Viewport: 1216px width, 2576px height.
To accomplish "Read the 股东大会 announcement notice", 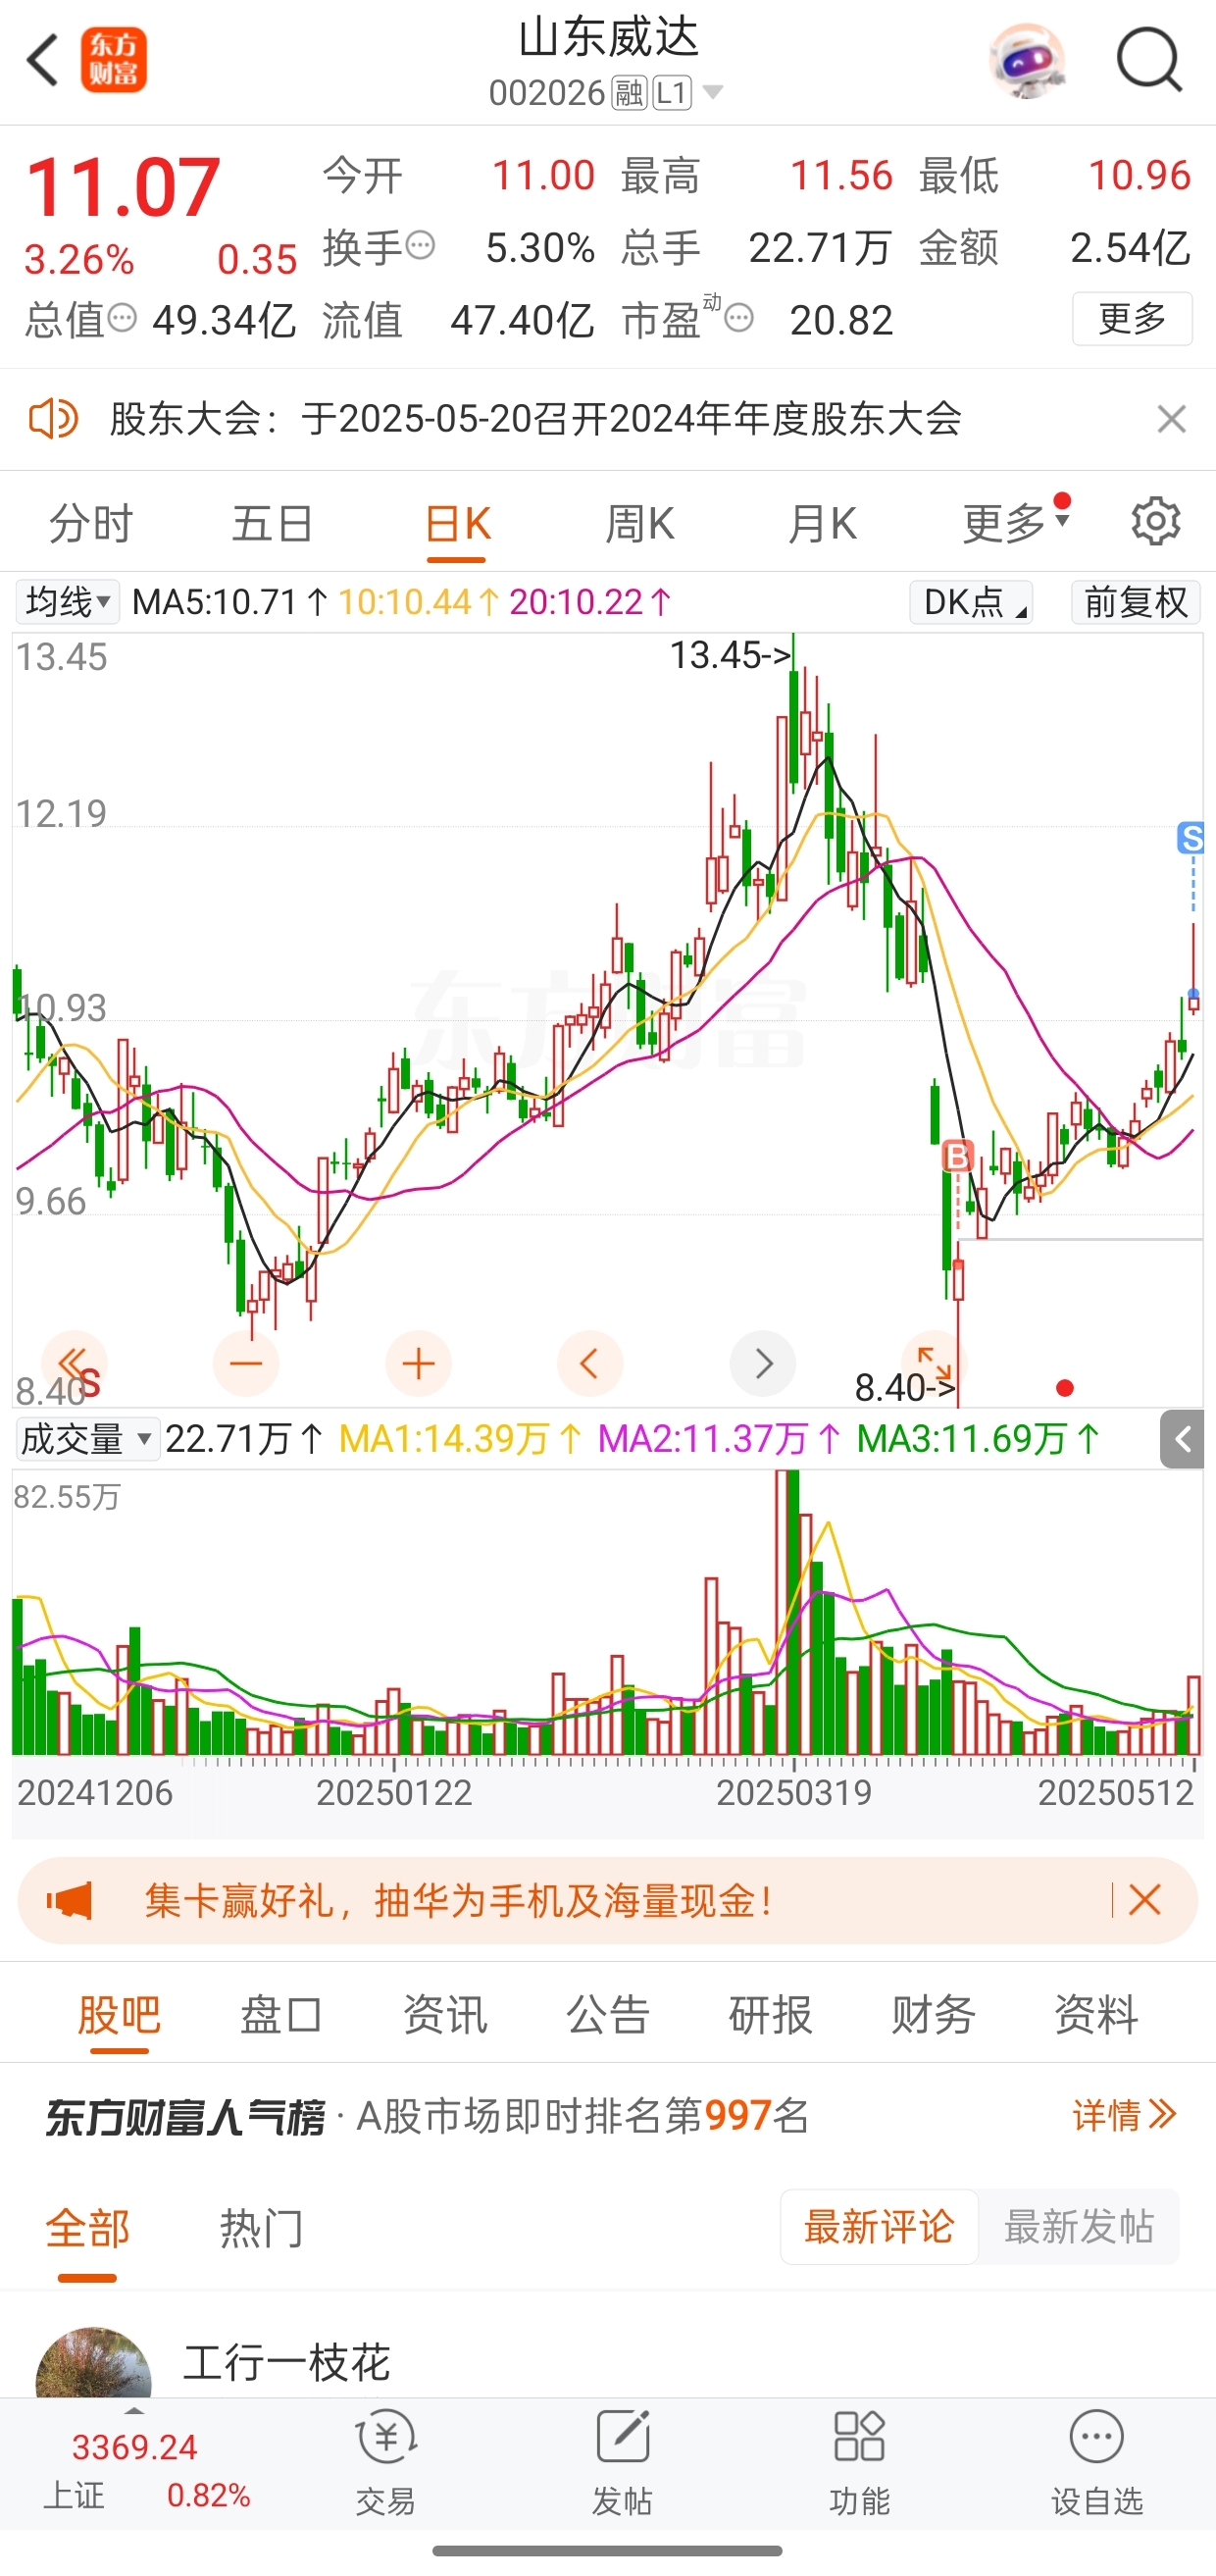I will [x=536, y=418].
